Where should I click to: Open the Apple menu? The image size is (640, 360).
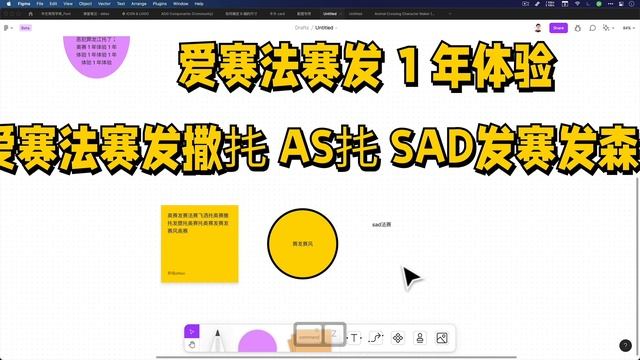pos(9,4)
